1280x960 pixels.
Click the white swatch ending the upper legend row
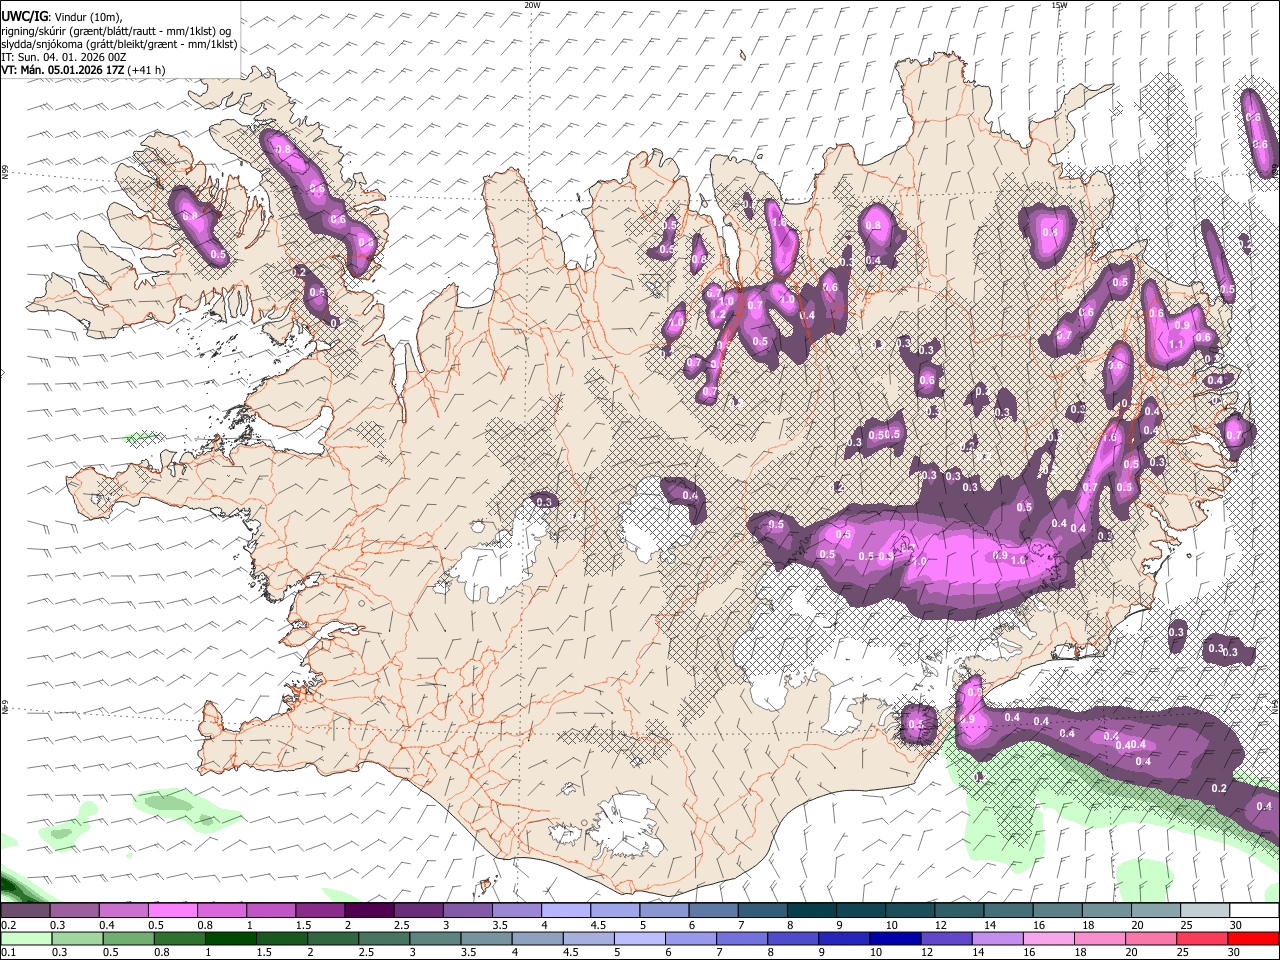point(1253,911)
